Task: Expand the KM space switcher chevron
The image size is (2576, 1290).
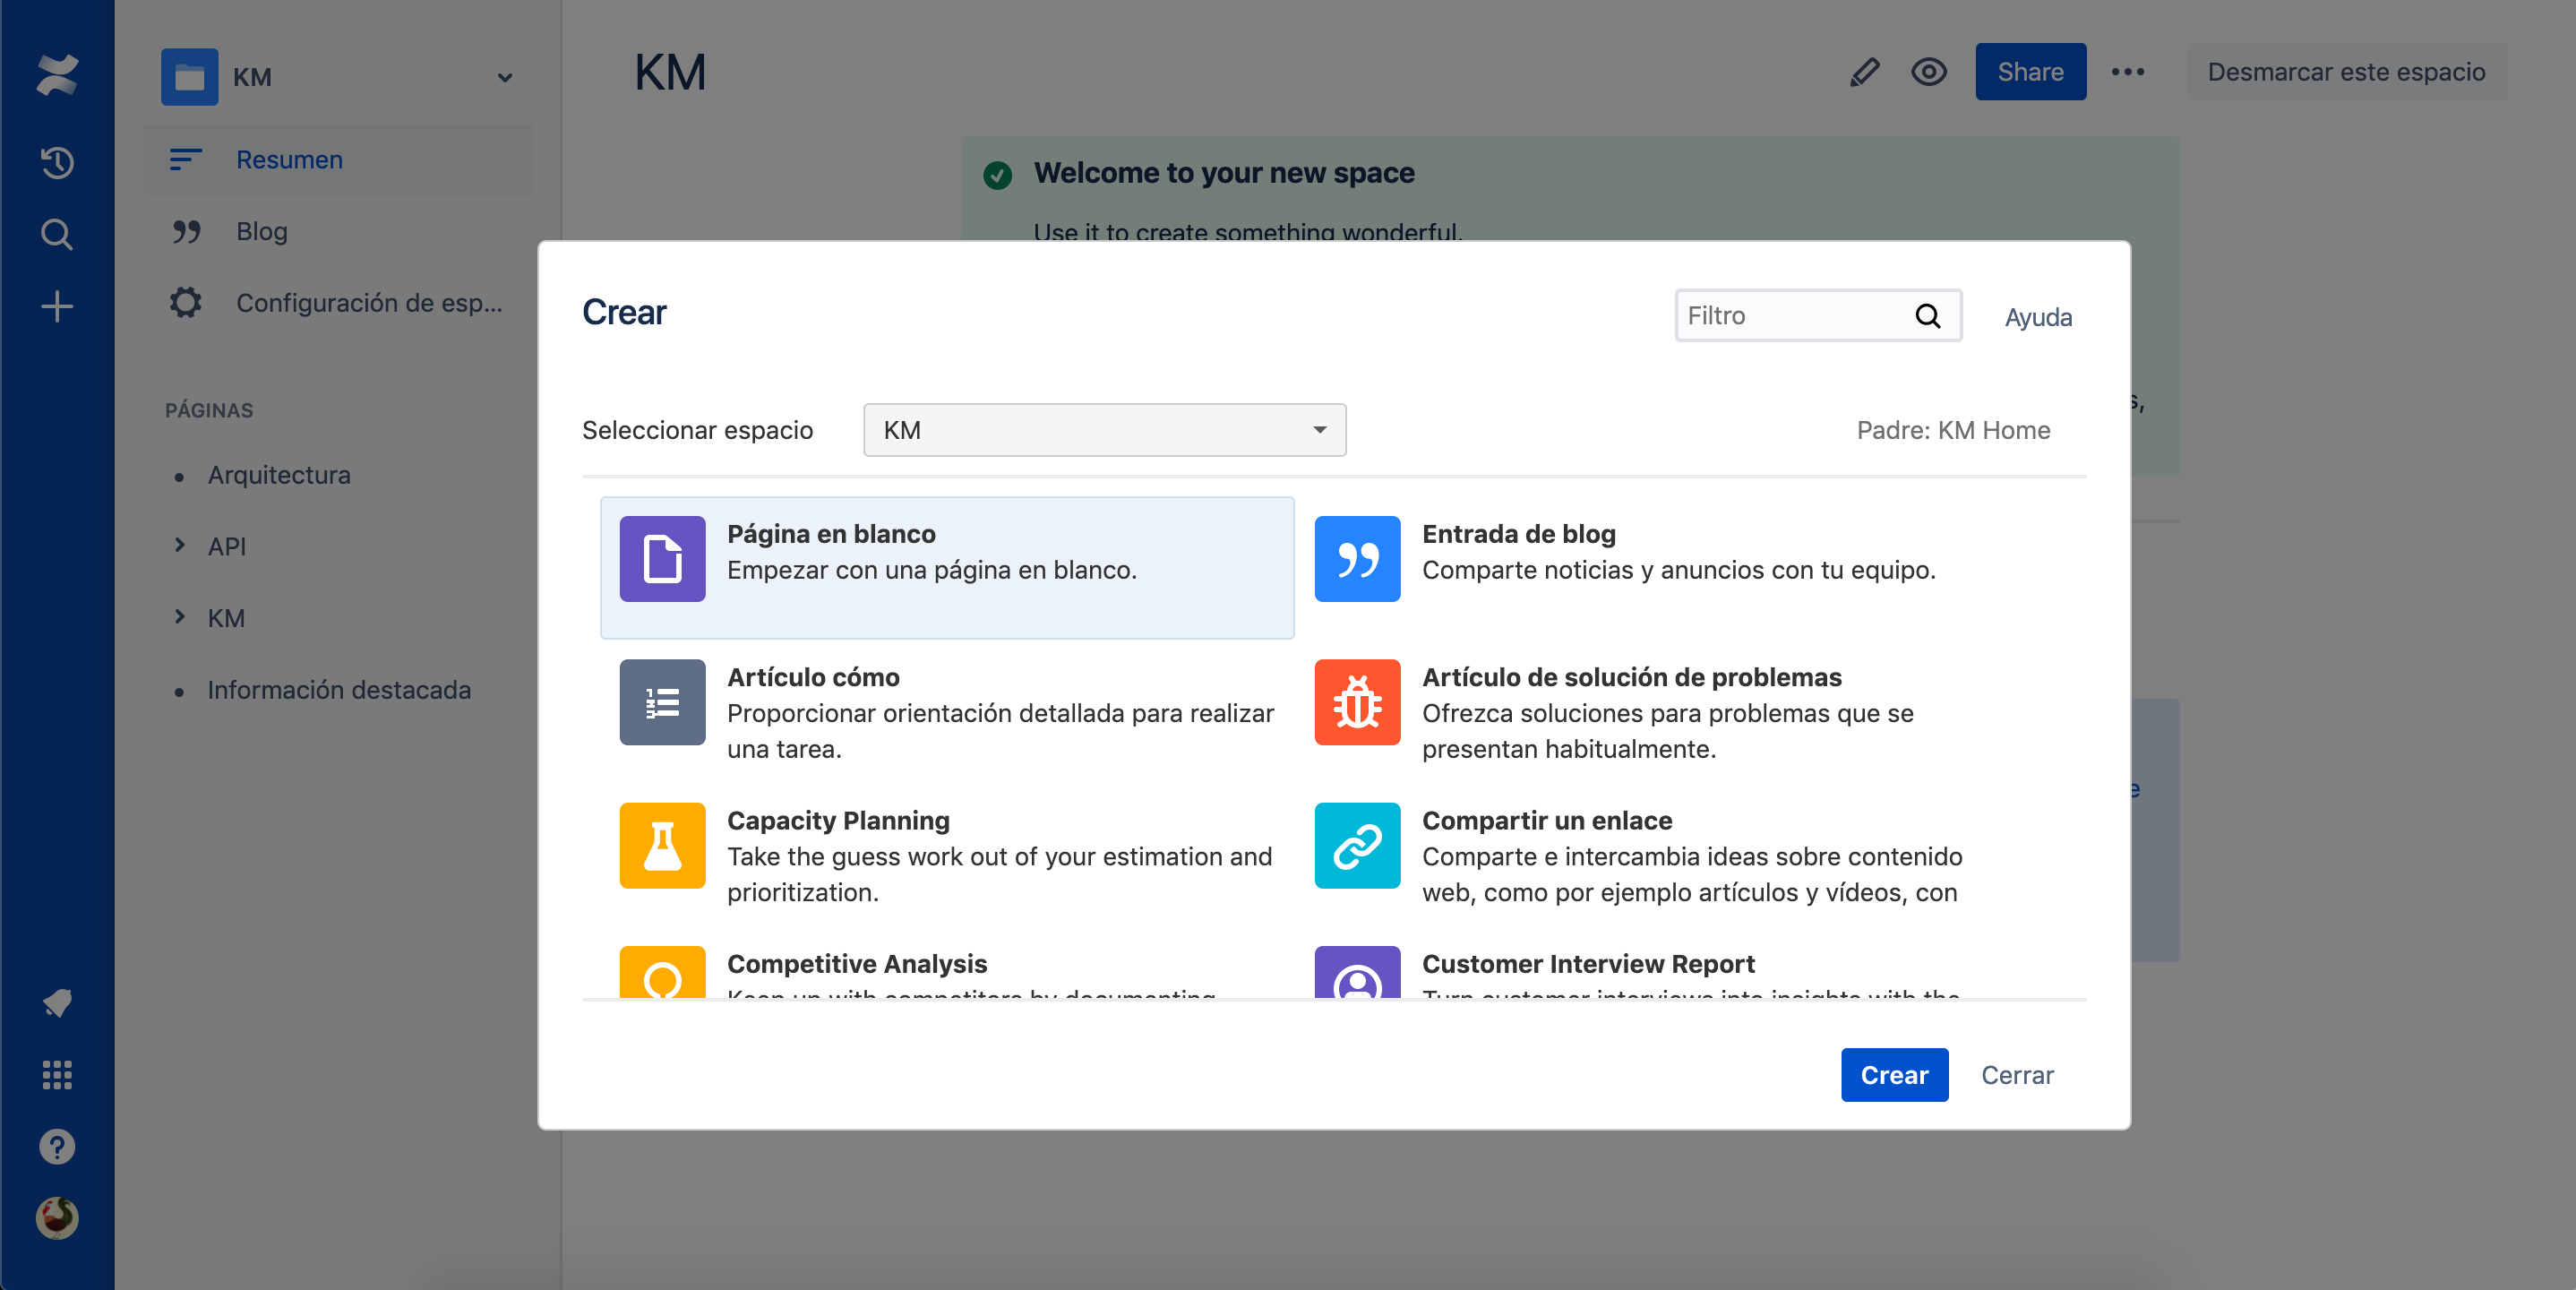Action: (x=505, y=78)
